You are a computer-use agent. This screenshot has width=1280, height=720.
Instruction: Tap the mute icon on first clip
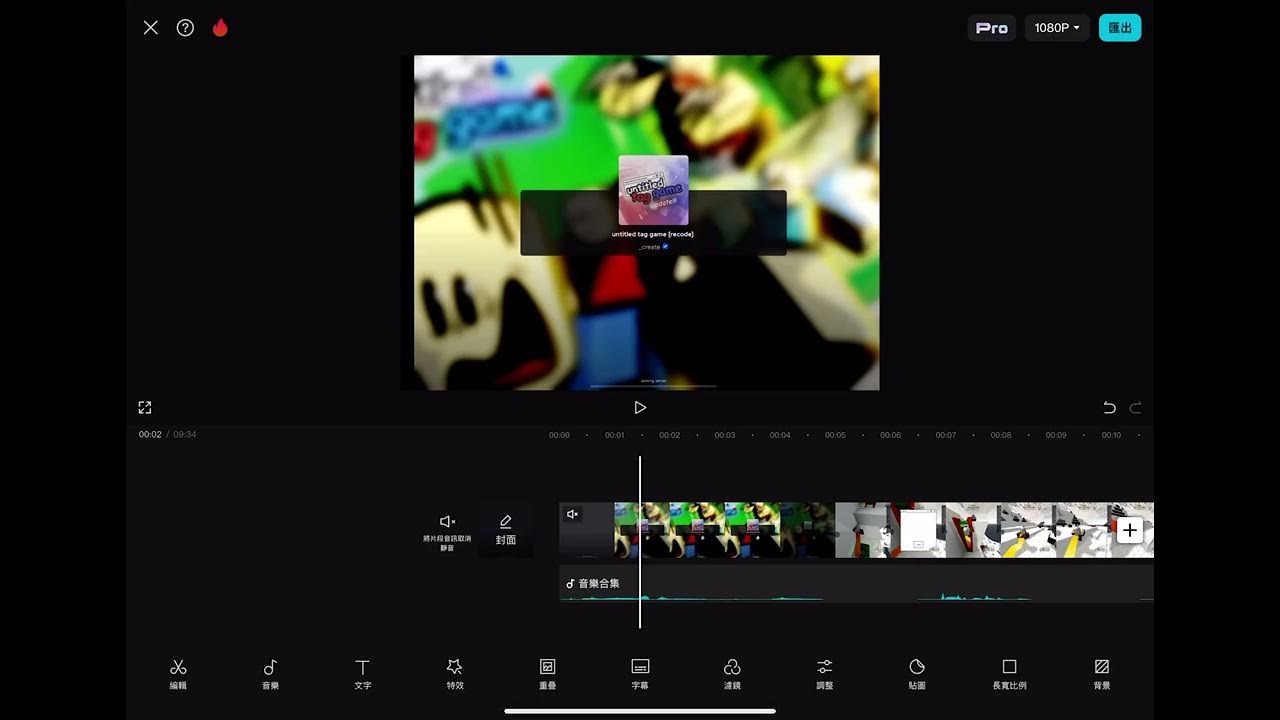[573, 514]
